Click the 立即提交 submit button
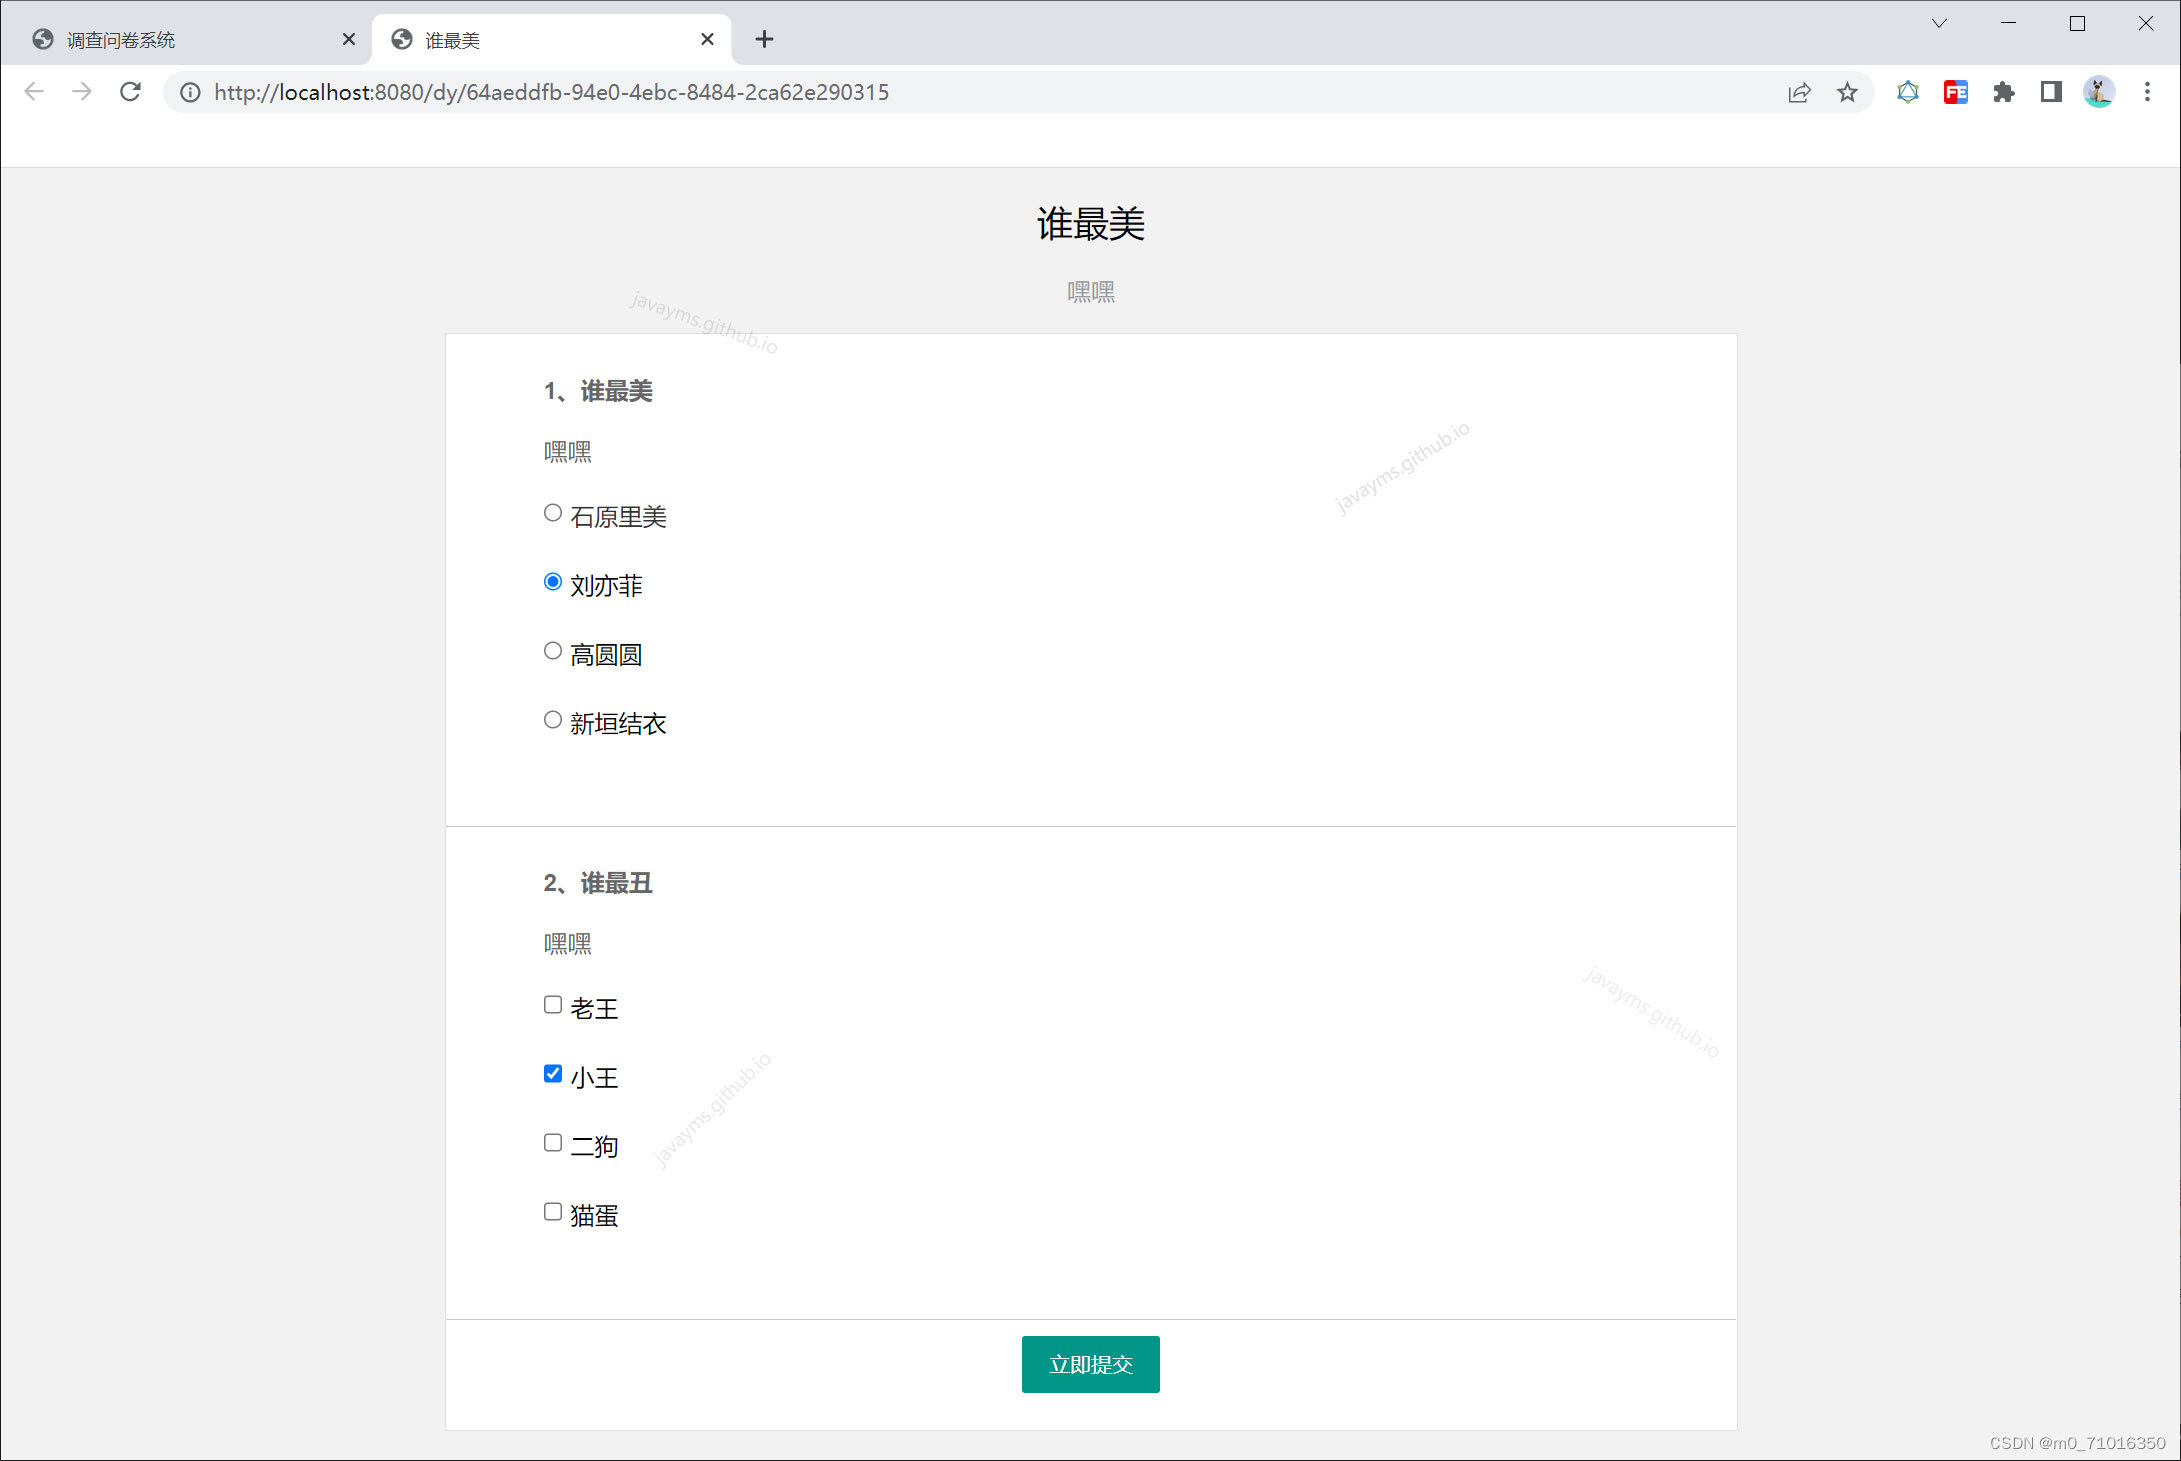The width and height of the screenshot is (2181, 1461). click(x=1090, y=1364)
